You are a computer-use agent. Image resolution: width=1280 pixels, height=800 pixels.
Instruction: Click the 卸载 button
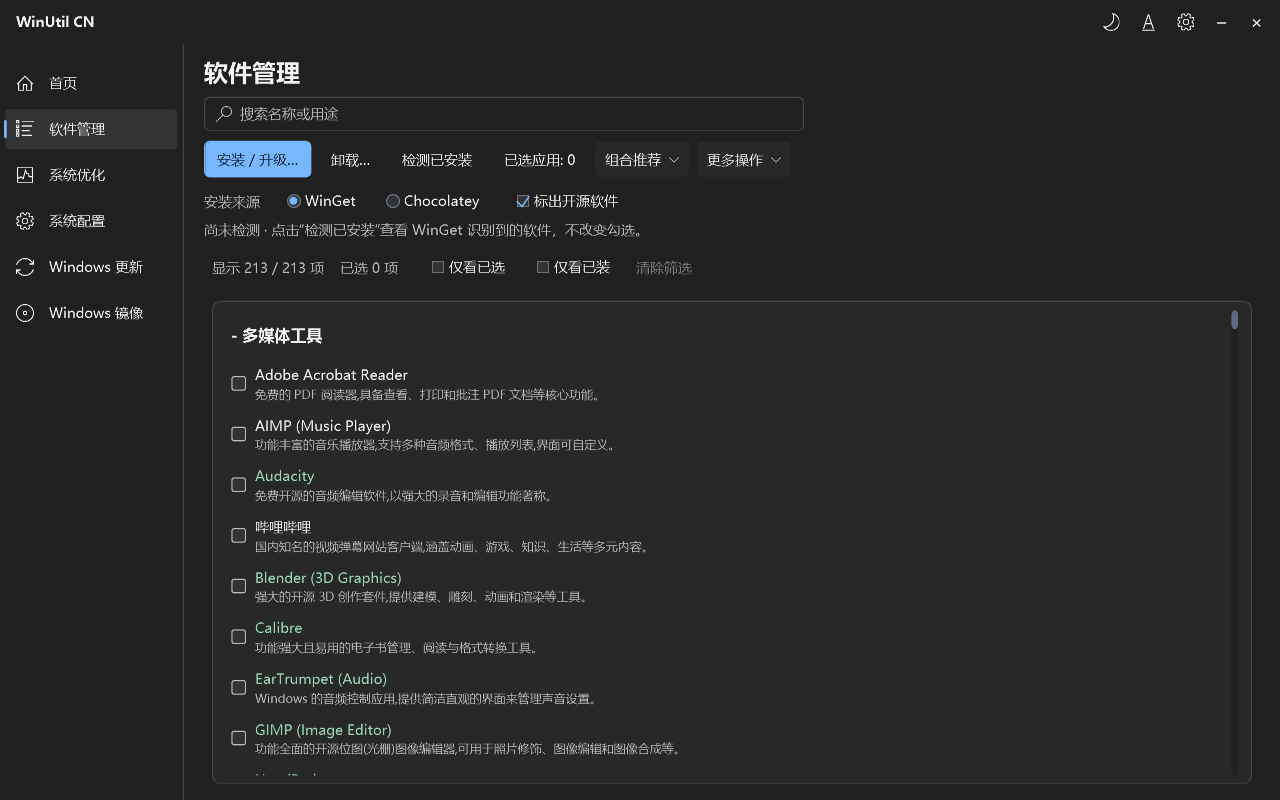351,160
